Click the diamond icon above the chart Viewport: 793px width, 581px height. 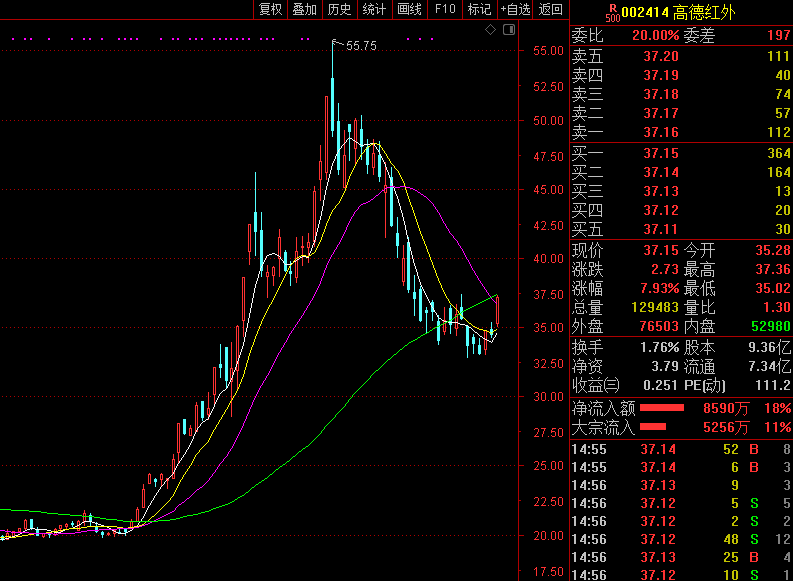click(491, 30)
